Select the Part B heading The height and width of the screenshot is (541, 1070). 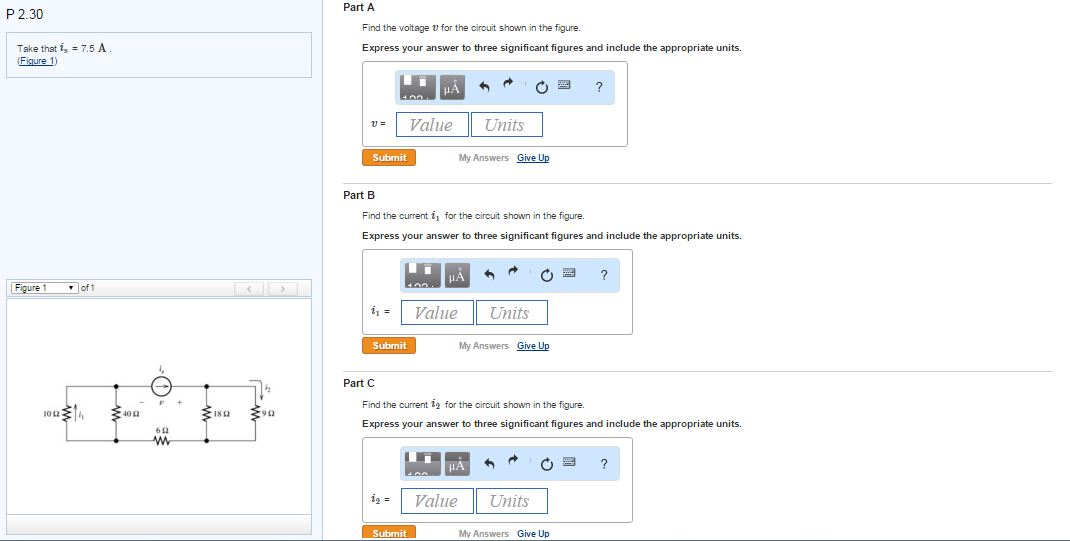pos(359,195)
